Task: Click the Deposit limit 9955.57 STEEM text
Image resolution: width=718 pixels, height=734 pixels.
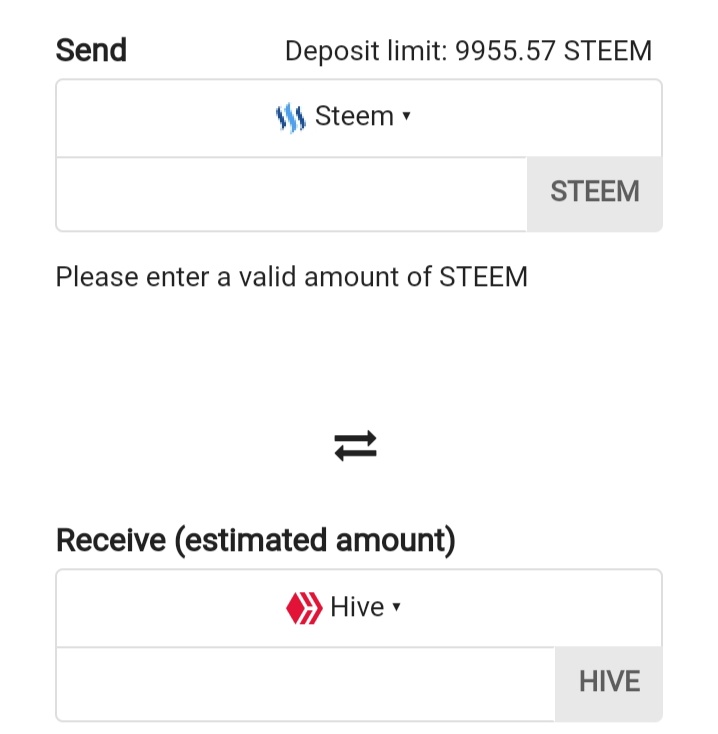Action: [x=469, y=51]
